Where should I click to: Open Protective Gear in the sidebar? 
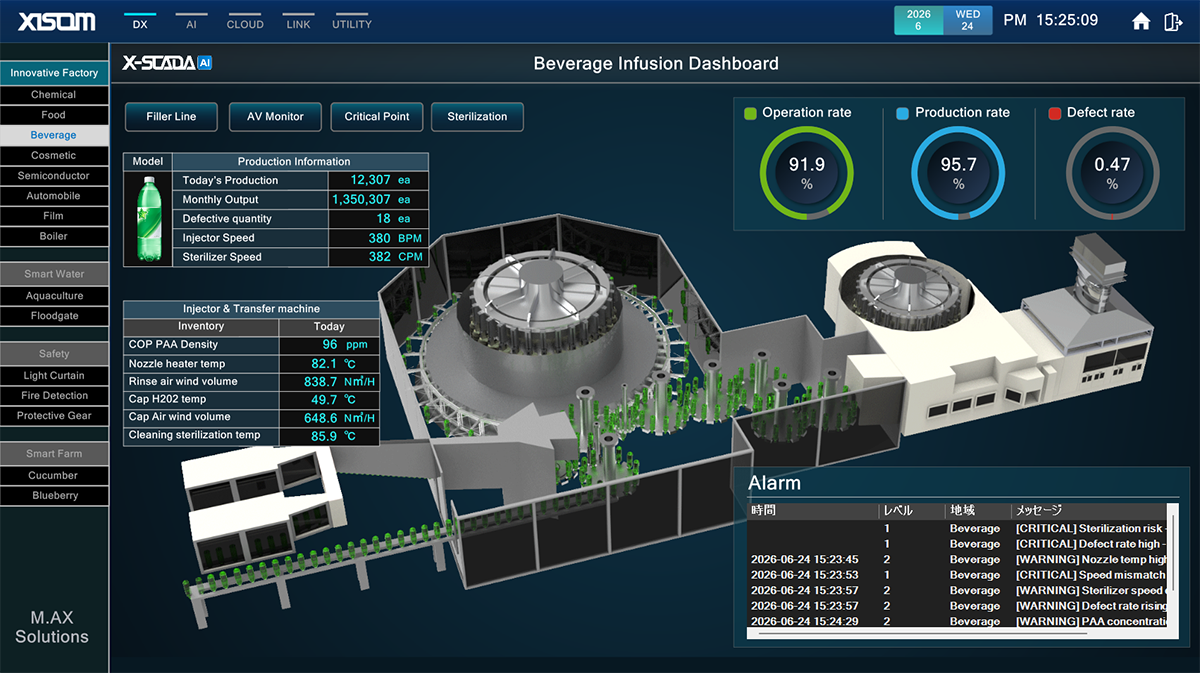pos(54,416)
